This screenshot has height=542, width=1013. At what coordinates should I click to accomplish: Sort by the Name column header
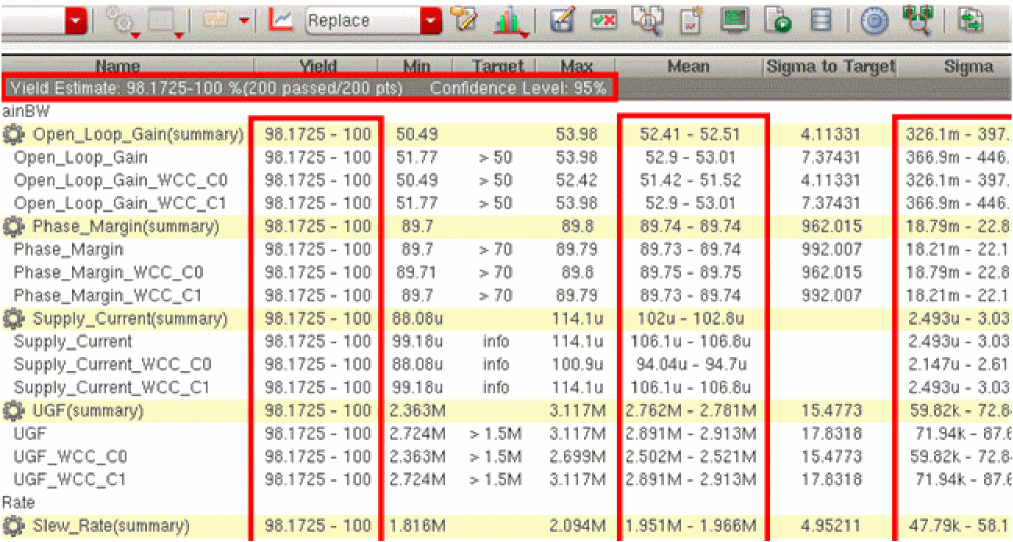118,66
